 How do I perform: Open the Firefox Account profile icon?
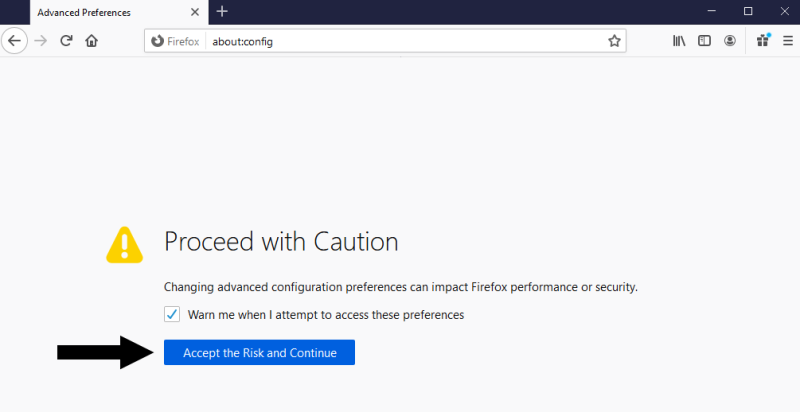click(x=730, y=41)
